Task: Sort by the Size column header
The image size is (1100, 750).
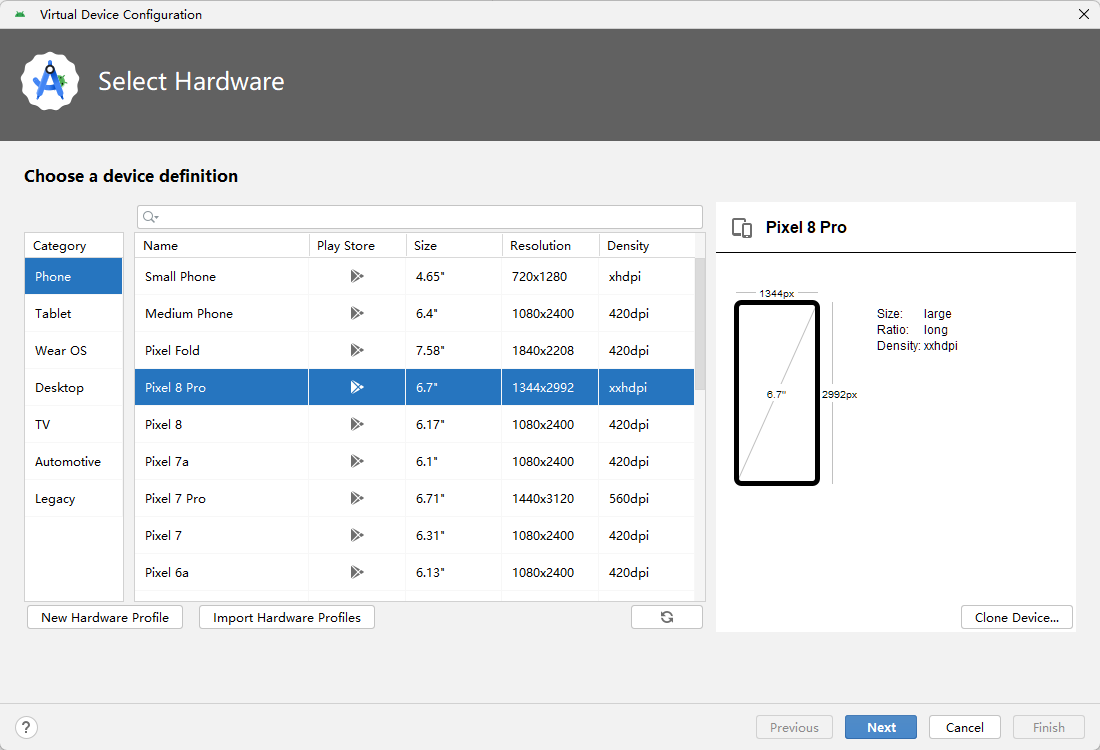Action: click(x=454, y=246)
